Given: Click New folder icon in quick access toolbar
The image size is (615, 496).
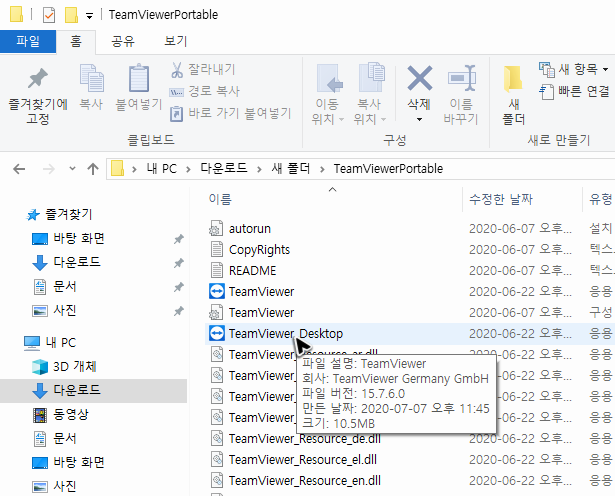Looking at the screenshot, I should pyautogui.click(x=71, y=15).
